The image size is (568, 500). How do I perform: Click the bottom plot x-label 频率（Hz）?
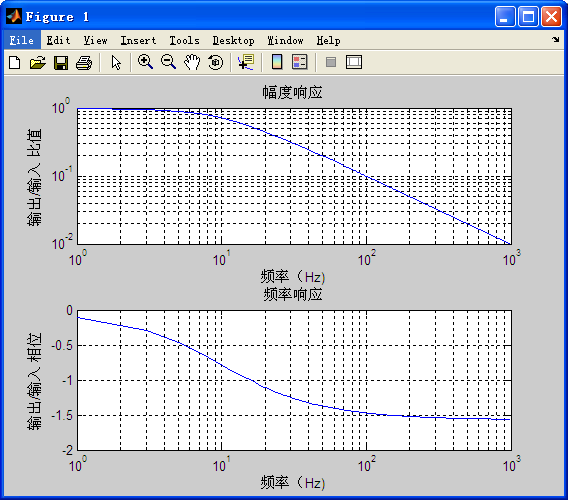[293, 483]
